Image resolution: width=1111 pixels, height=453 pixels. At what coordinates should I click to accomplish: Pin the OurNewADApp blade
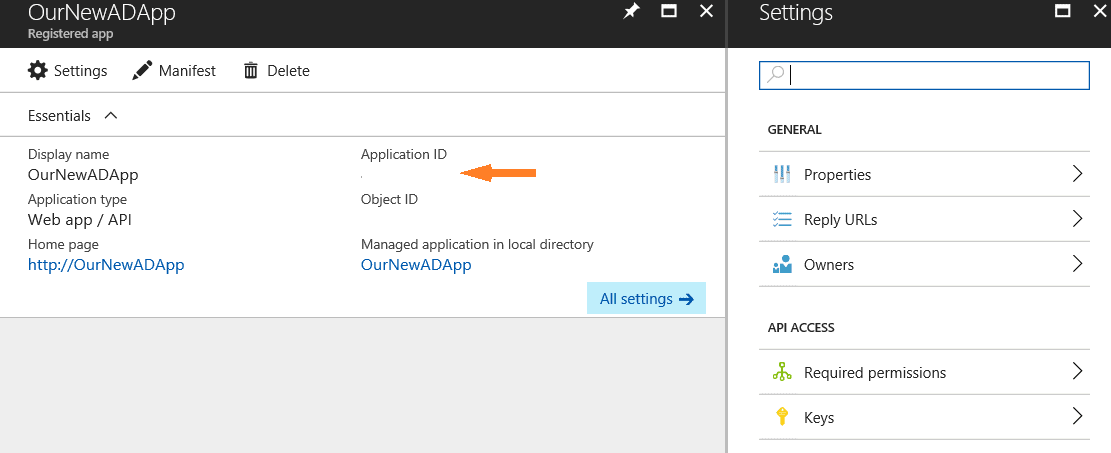pos(631,11)
